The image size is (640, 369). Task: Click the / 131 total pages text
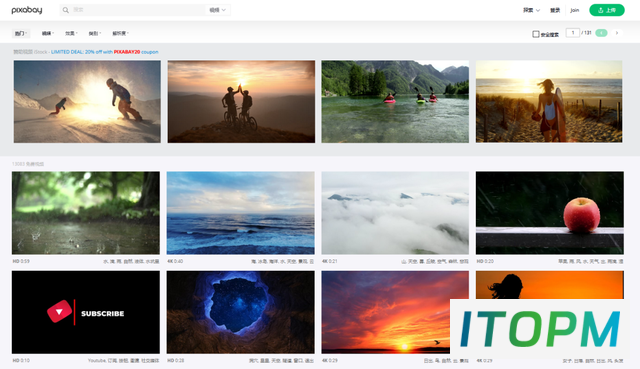tap(587, 33)
